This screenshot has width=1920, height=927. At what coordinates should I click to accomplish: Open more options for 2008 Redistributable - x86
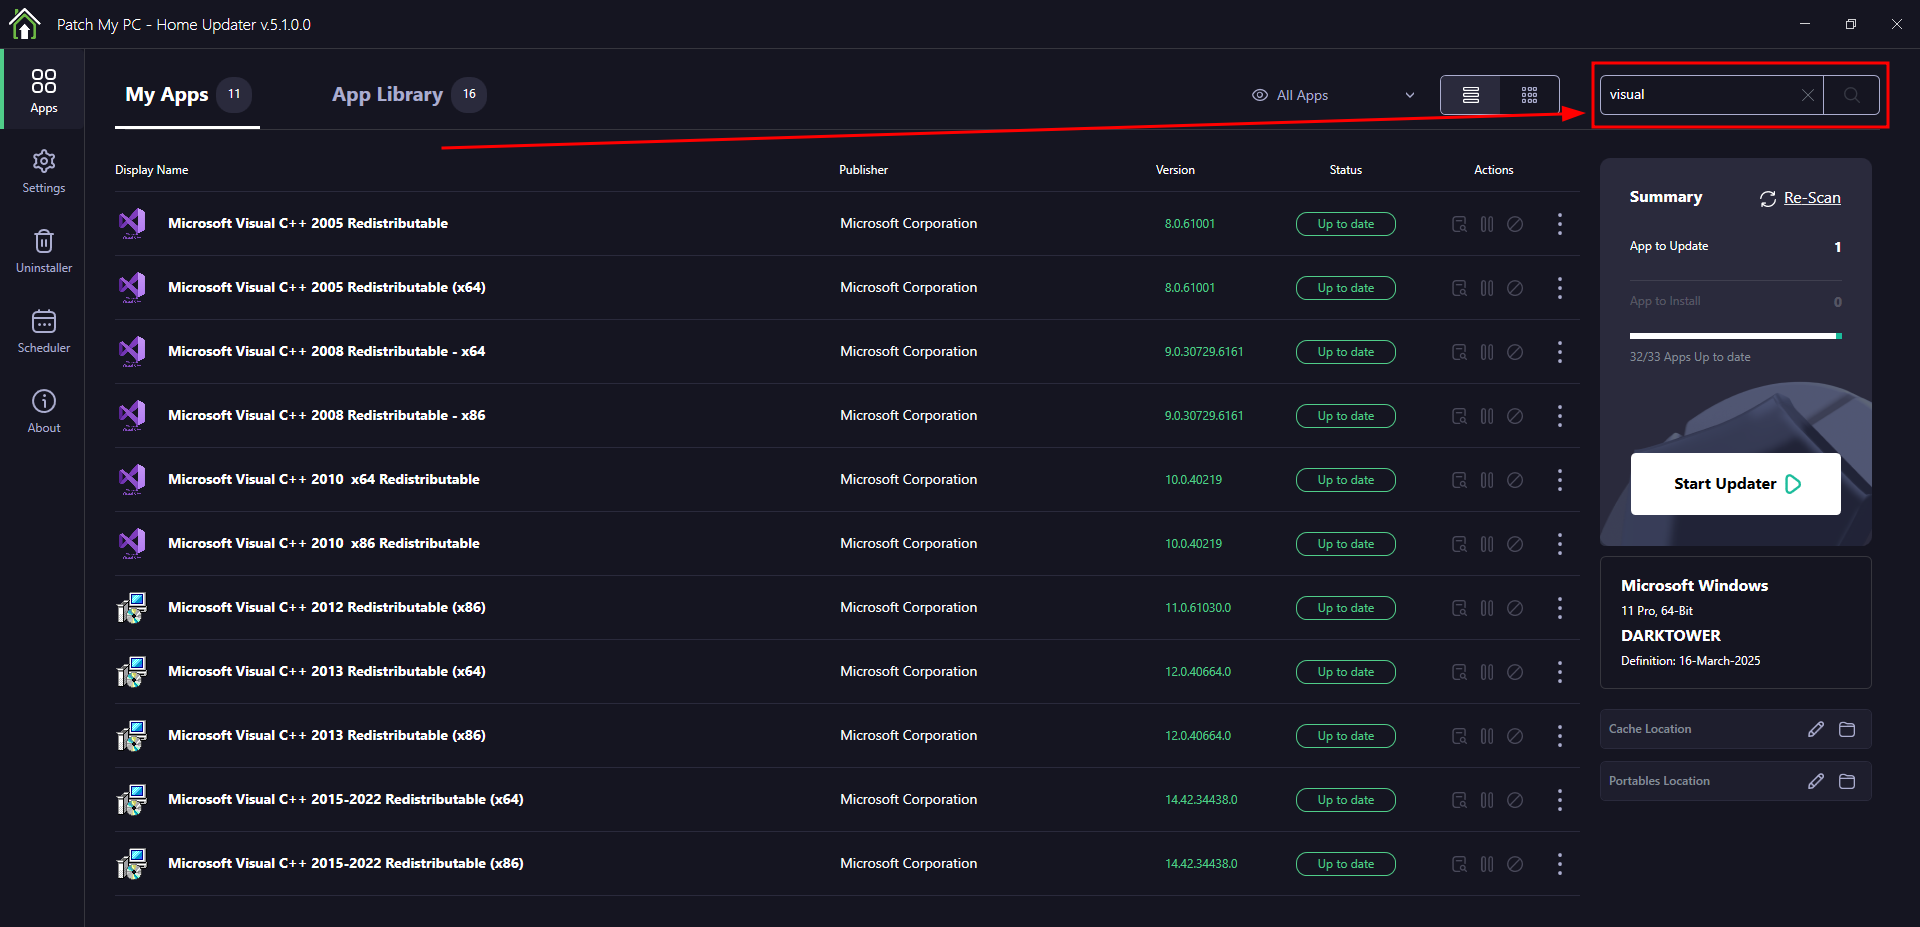[1559, 416]
